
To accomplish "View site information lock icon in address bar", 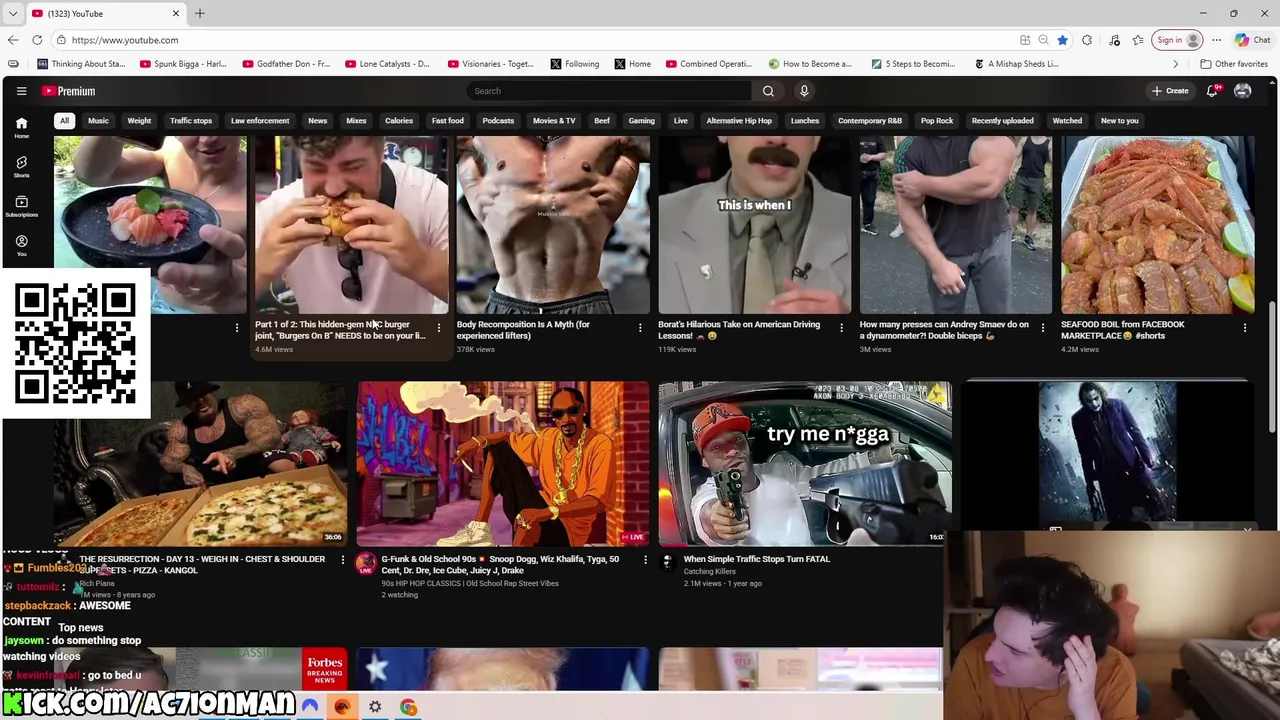I will (61, 40).
